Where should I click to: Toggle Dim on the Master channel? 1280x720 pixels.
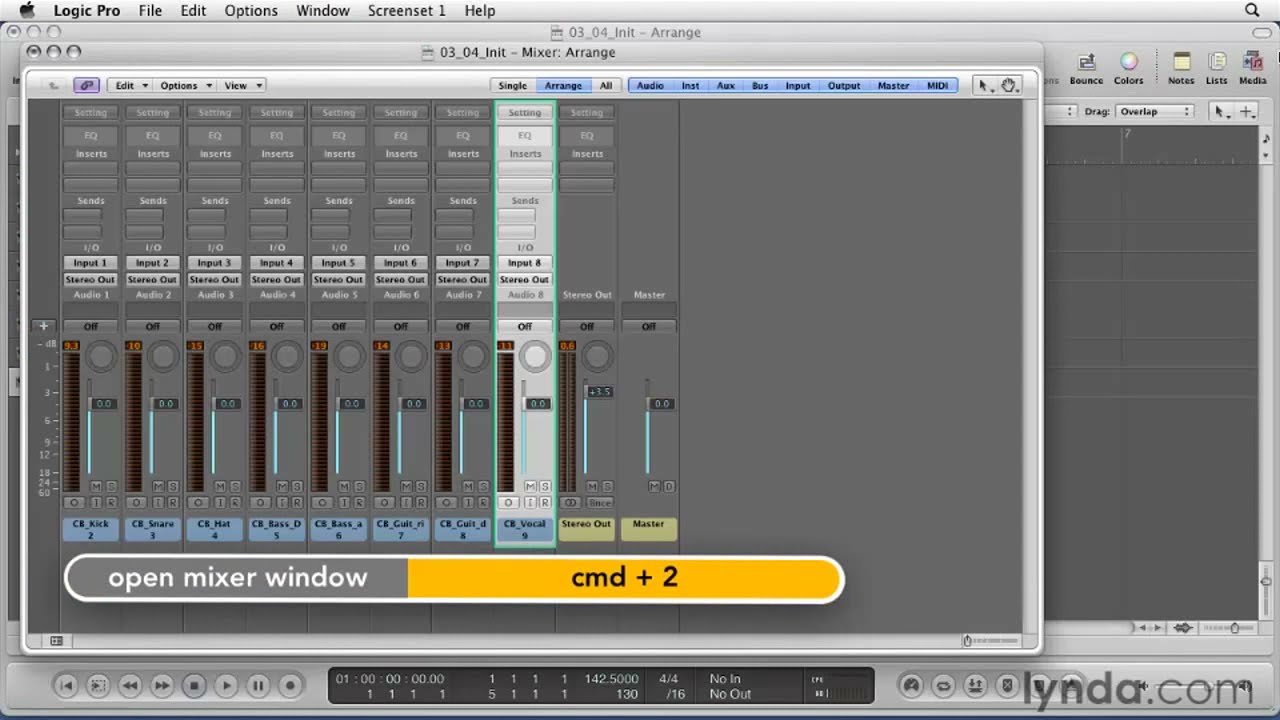coord(669,486)
